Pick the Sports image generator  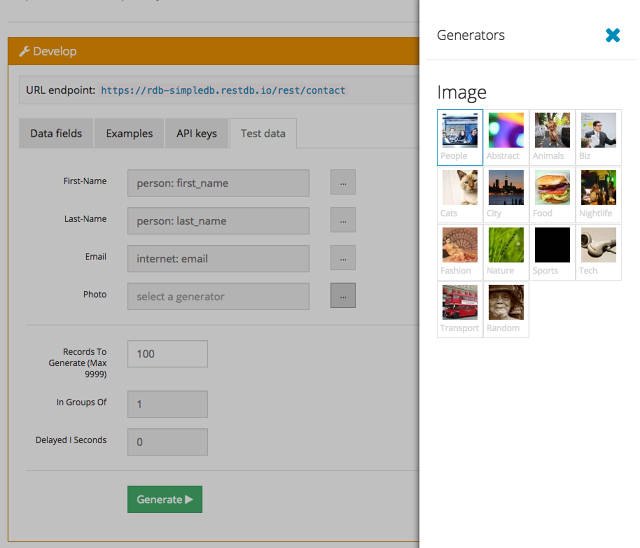[552, 252]
